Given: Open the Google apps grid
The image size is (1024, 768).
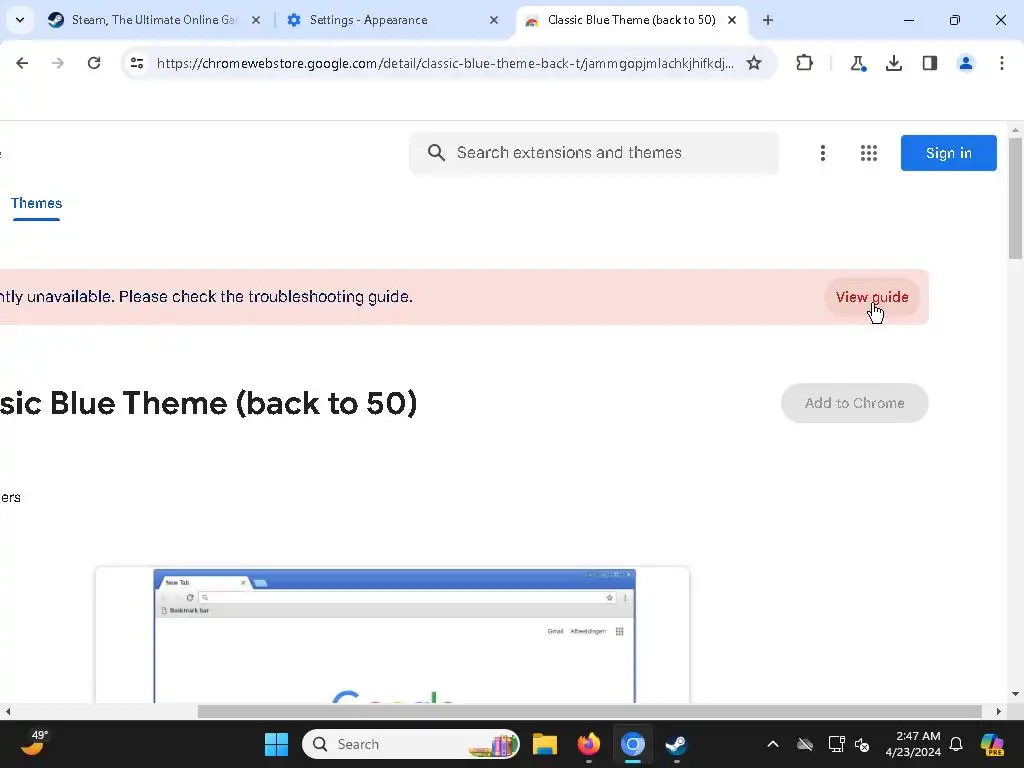Looking at the screenshot, I should pos(869,153).
